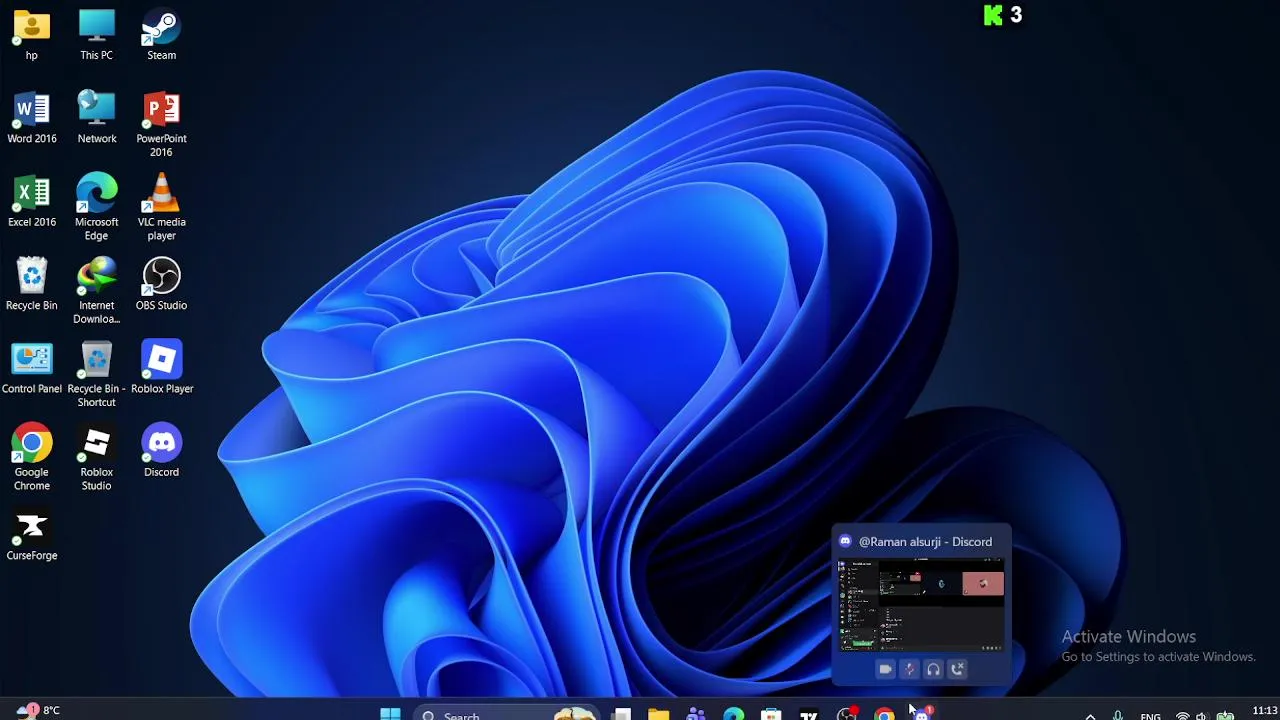Open the weather widget showing 8°C

37,710
